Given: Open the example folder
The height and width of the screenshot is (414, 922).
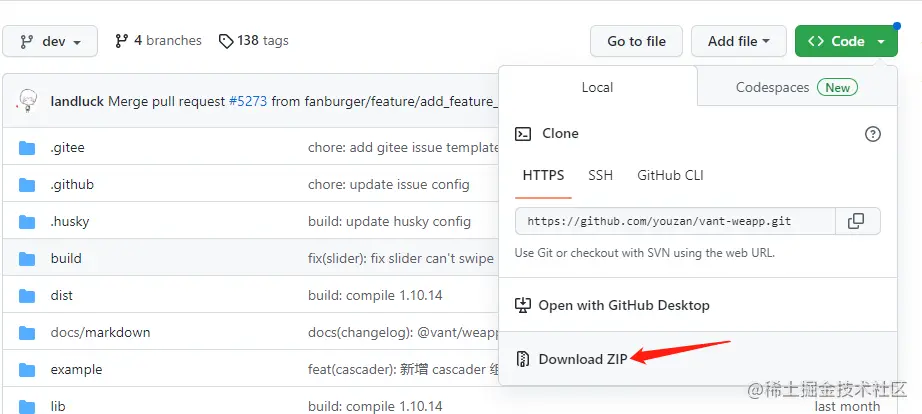Looking at the screenshot, I should point(76,369).
